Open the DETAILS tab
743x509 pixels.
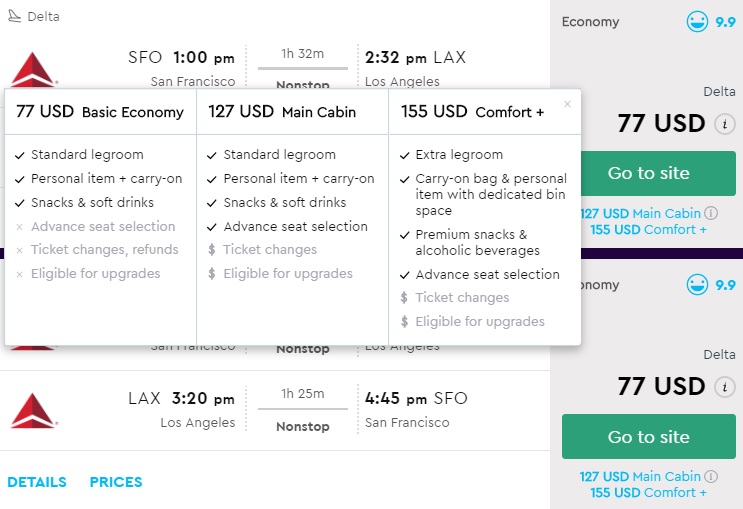tap(37, 482)
